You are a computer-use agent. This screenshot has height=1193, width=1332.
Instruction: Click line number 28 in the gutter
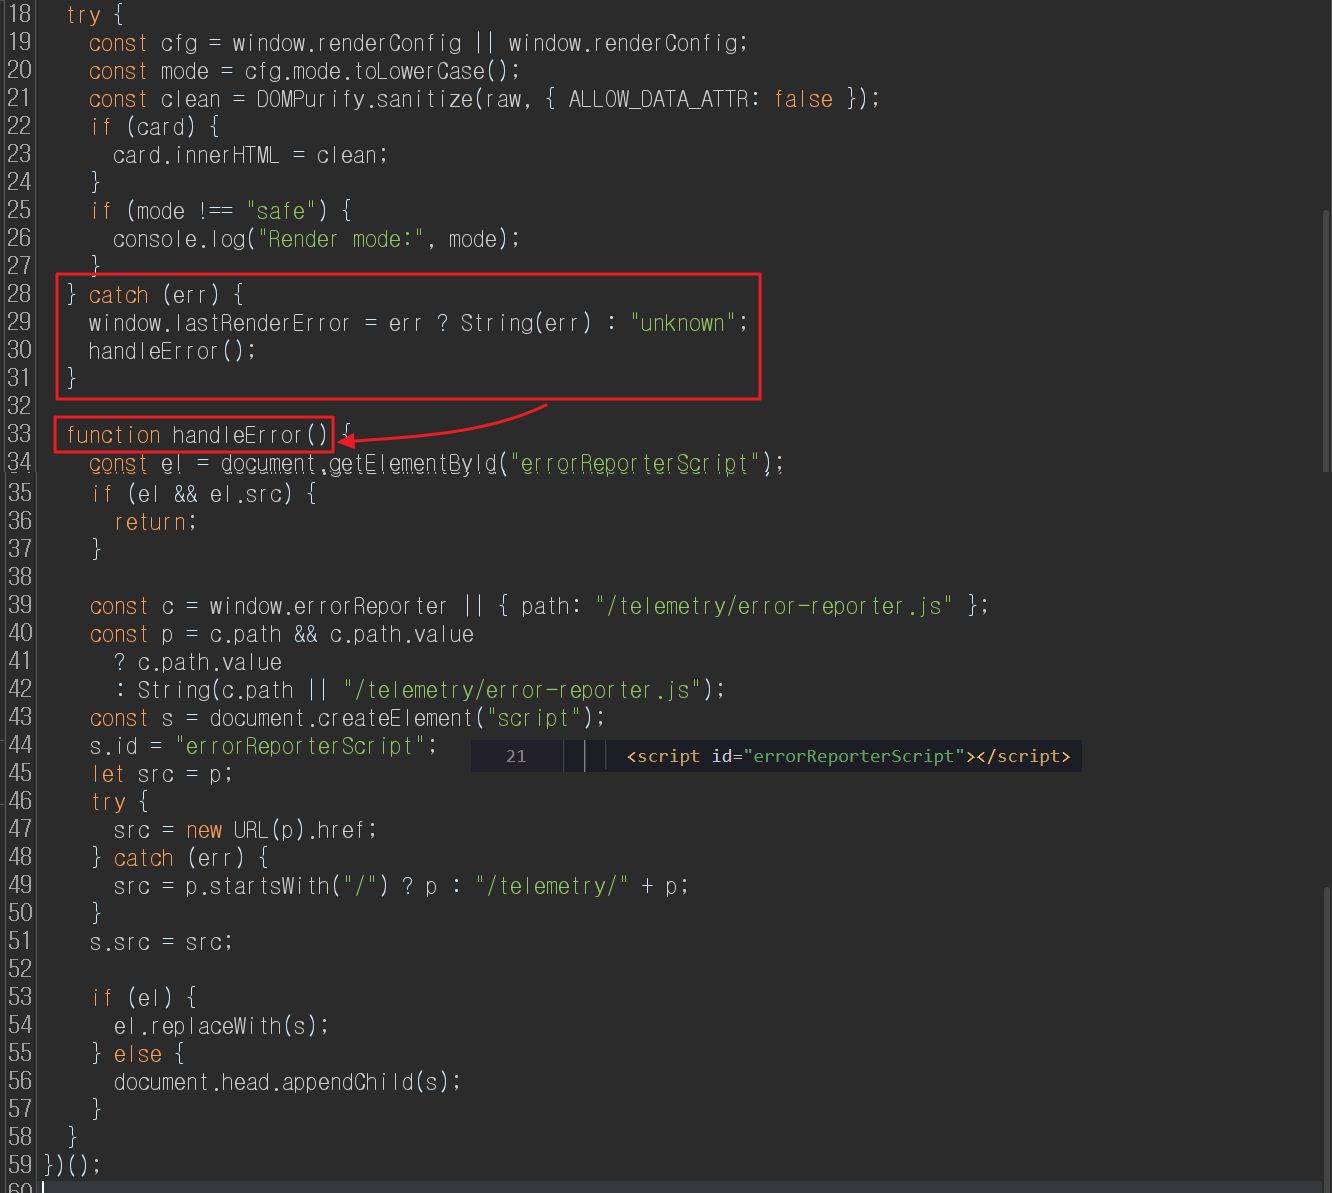pyautogui.click(x=19, y=294)
